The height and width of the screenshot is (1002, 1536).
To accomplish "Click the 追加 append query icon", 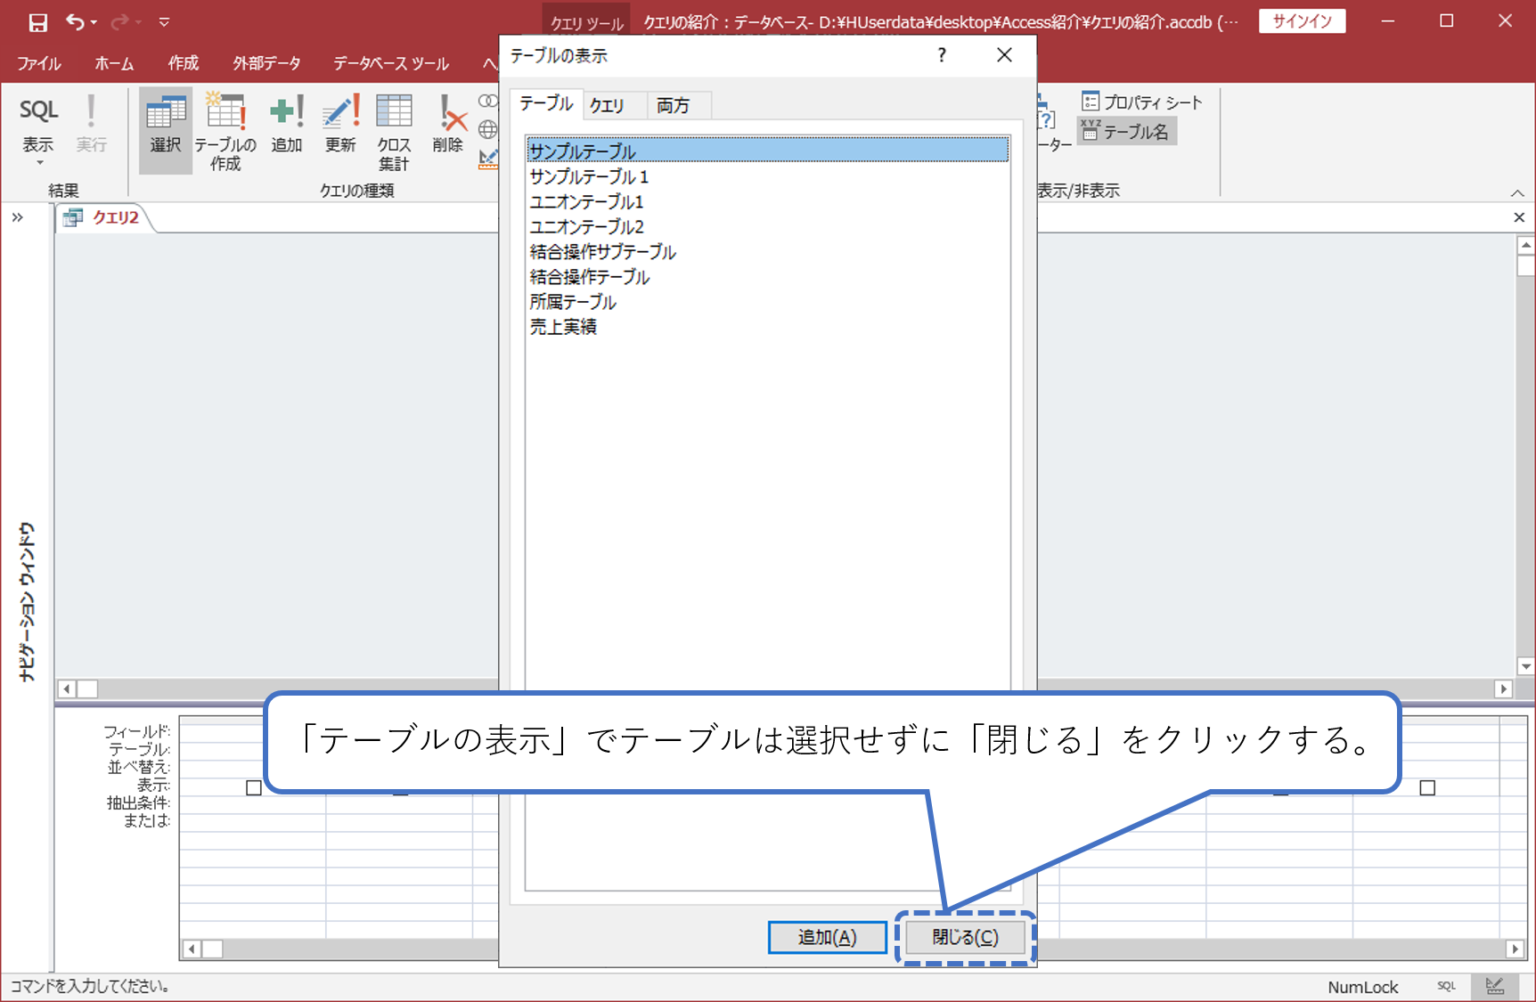I will (286, 124).
